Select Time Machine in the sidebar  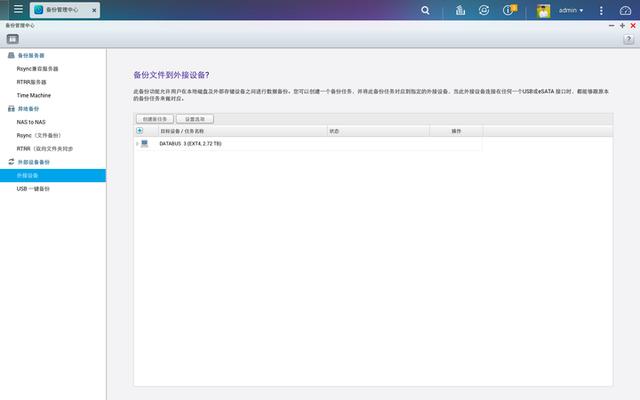coord(34,95)
